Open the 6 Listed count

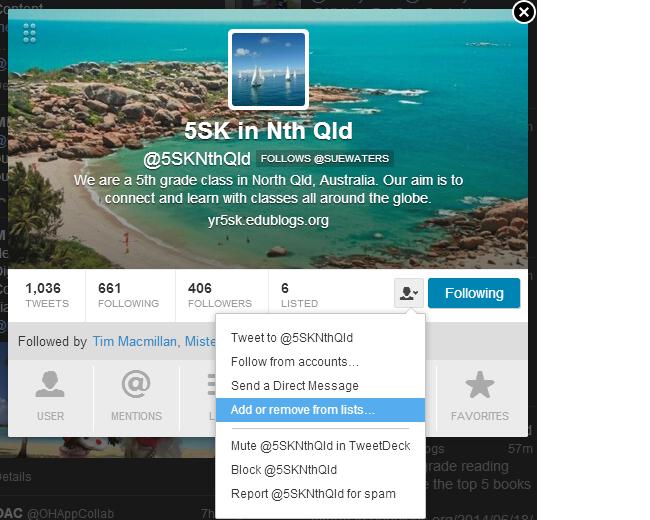click(x=299, y=295)
